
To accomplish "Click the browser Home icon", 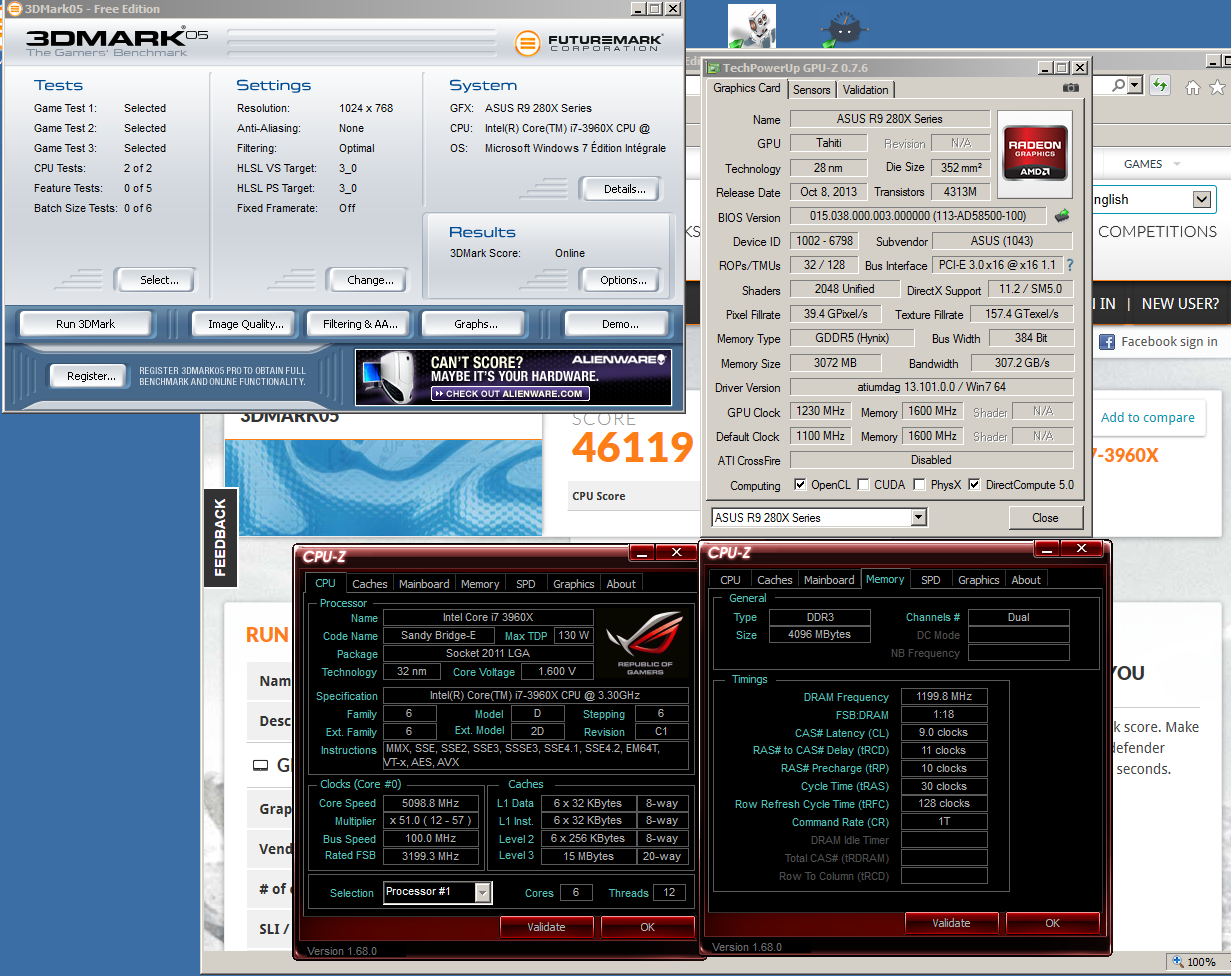I will coord(1193,87).
